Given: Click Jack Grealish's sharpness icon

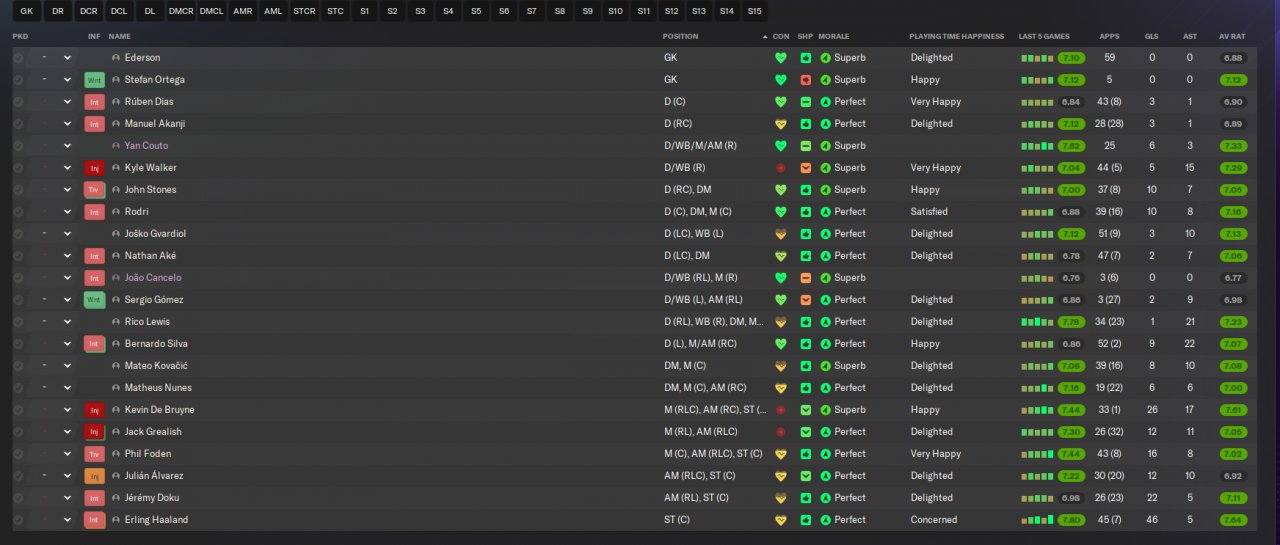Looking at the screenshot, I should [x=805, y=432].
